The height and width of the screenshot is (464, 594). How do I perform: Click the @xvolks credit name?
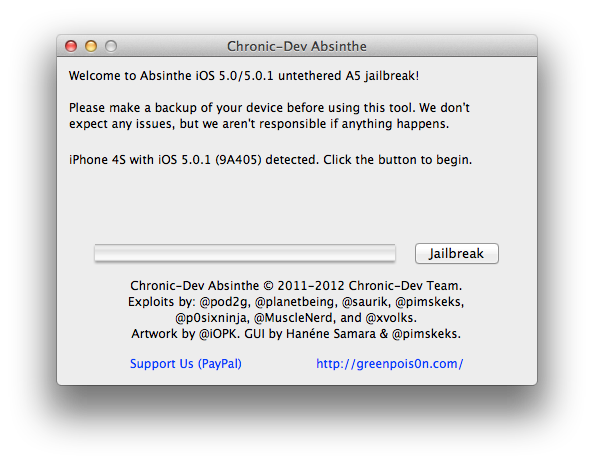point(391,318)
